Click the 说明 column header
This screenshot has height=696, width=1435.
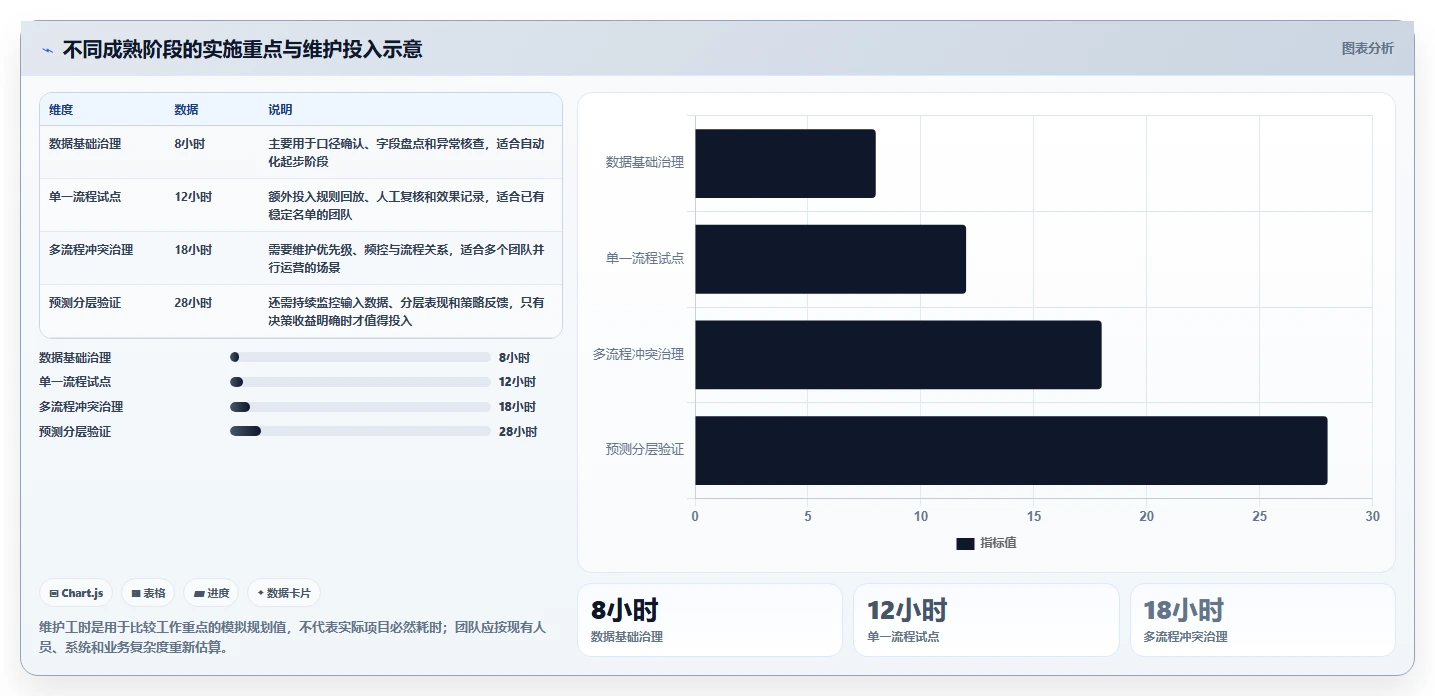pyautogui.click(x=280, y=110)
